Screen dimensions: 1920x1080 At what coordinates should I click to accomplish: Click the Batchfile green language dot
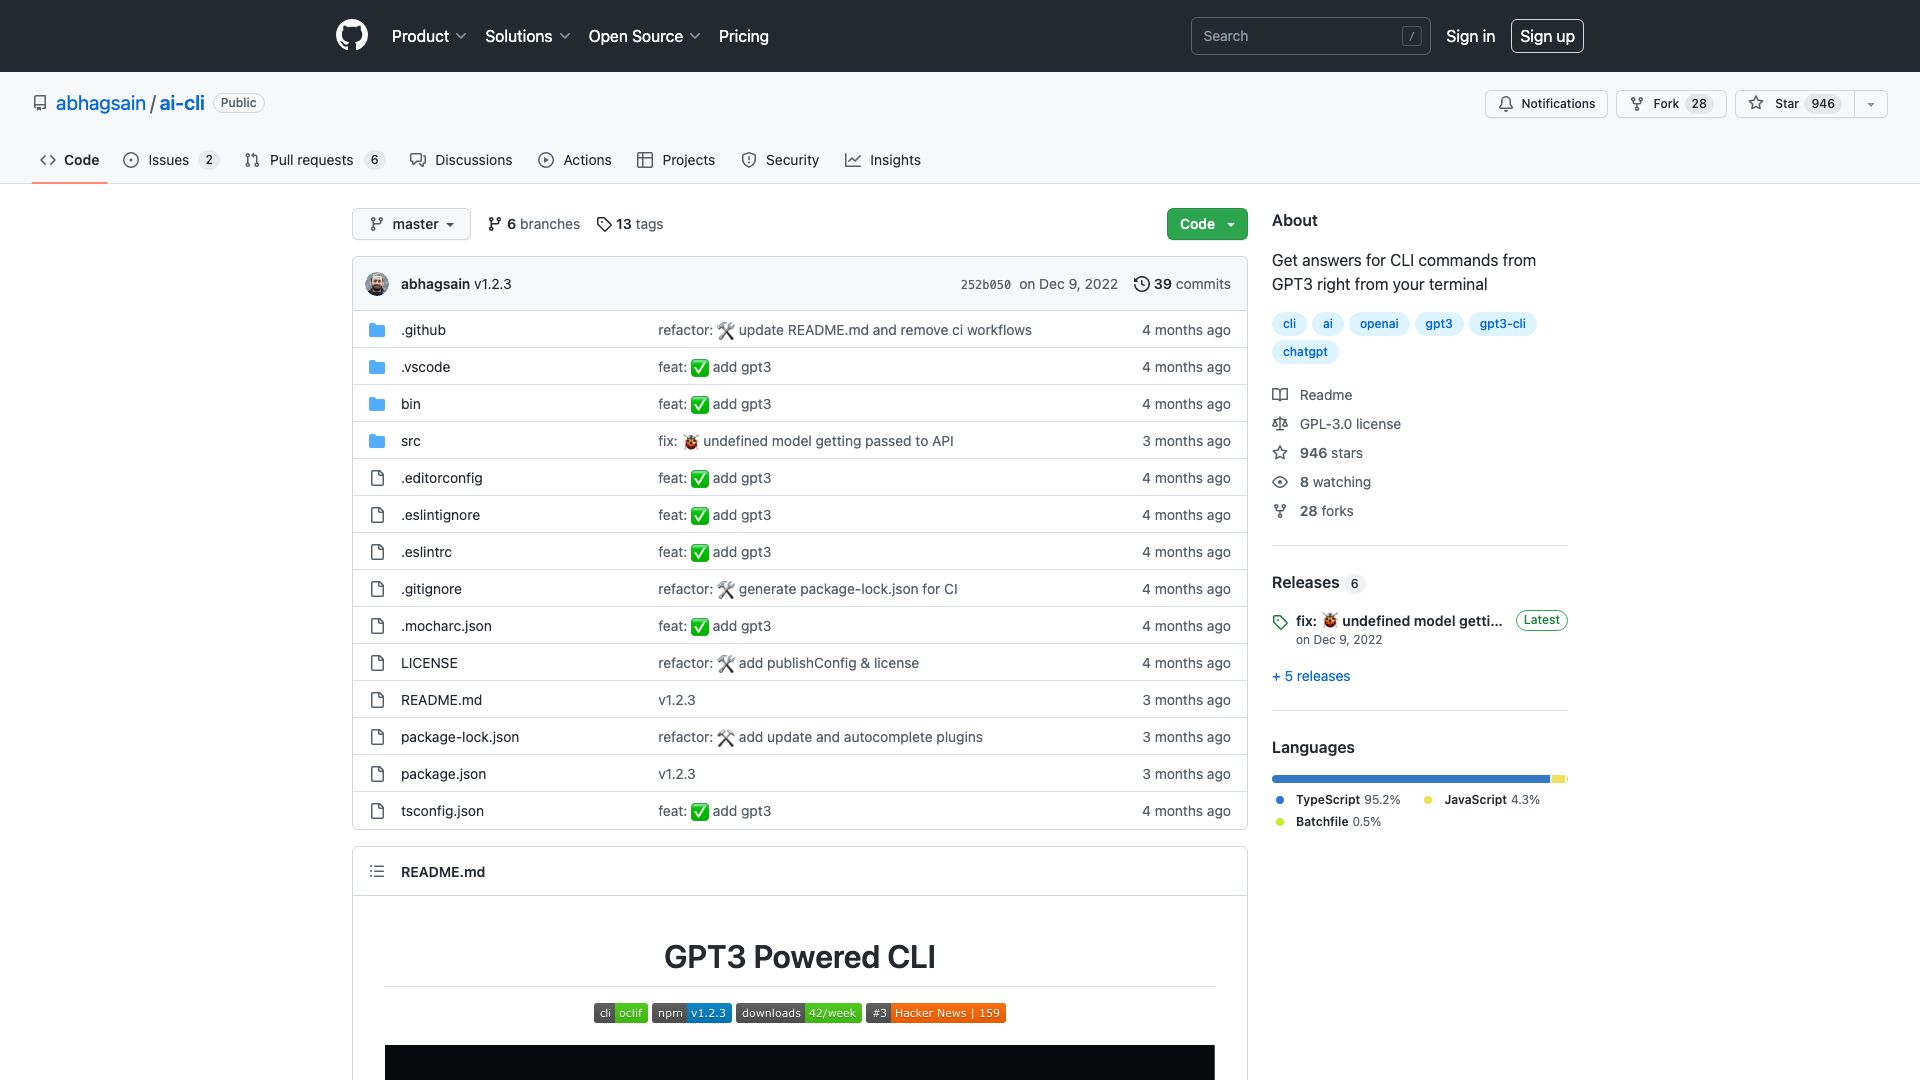tap(1280, 822)
